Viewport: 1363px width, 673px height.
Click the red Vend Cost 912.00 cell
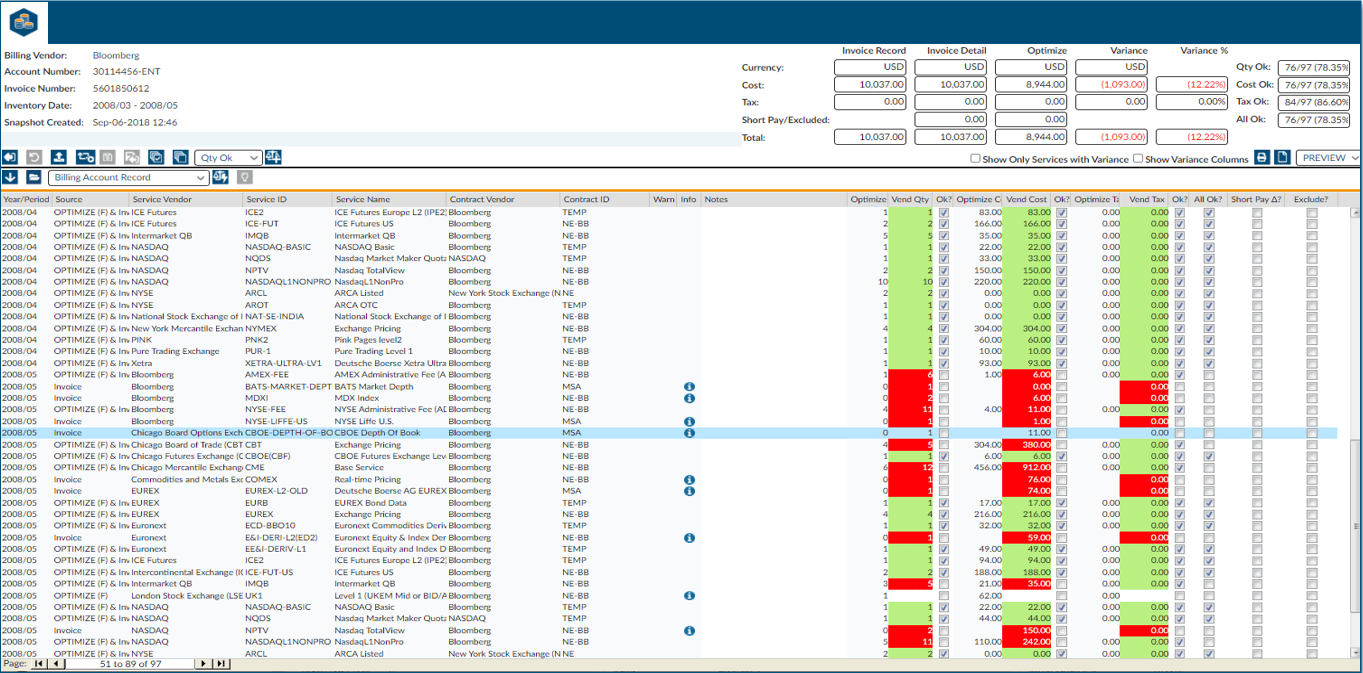[x=1028, y=468]
